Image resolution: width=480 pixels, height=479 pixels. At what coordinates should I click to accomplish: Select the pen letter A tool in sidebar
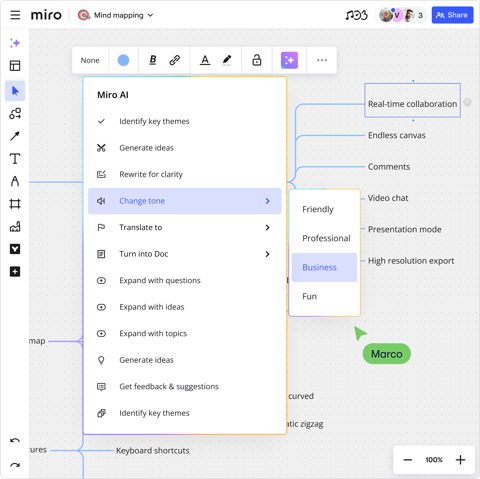point(15,181)
